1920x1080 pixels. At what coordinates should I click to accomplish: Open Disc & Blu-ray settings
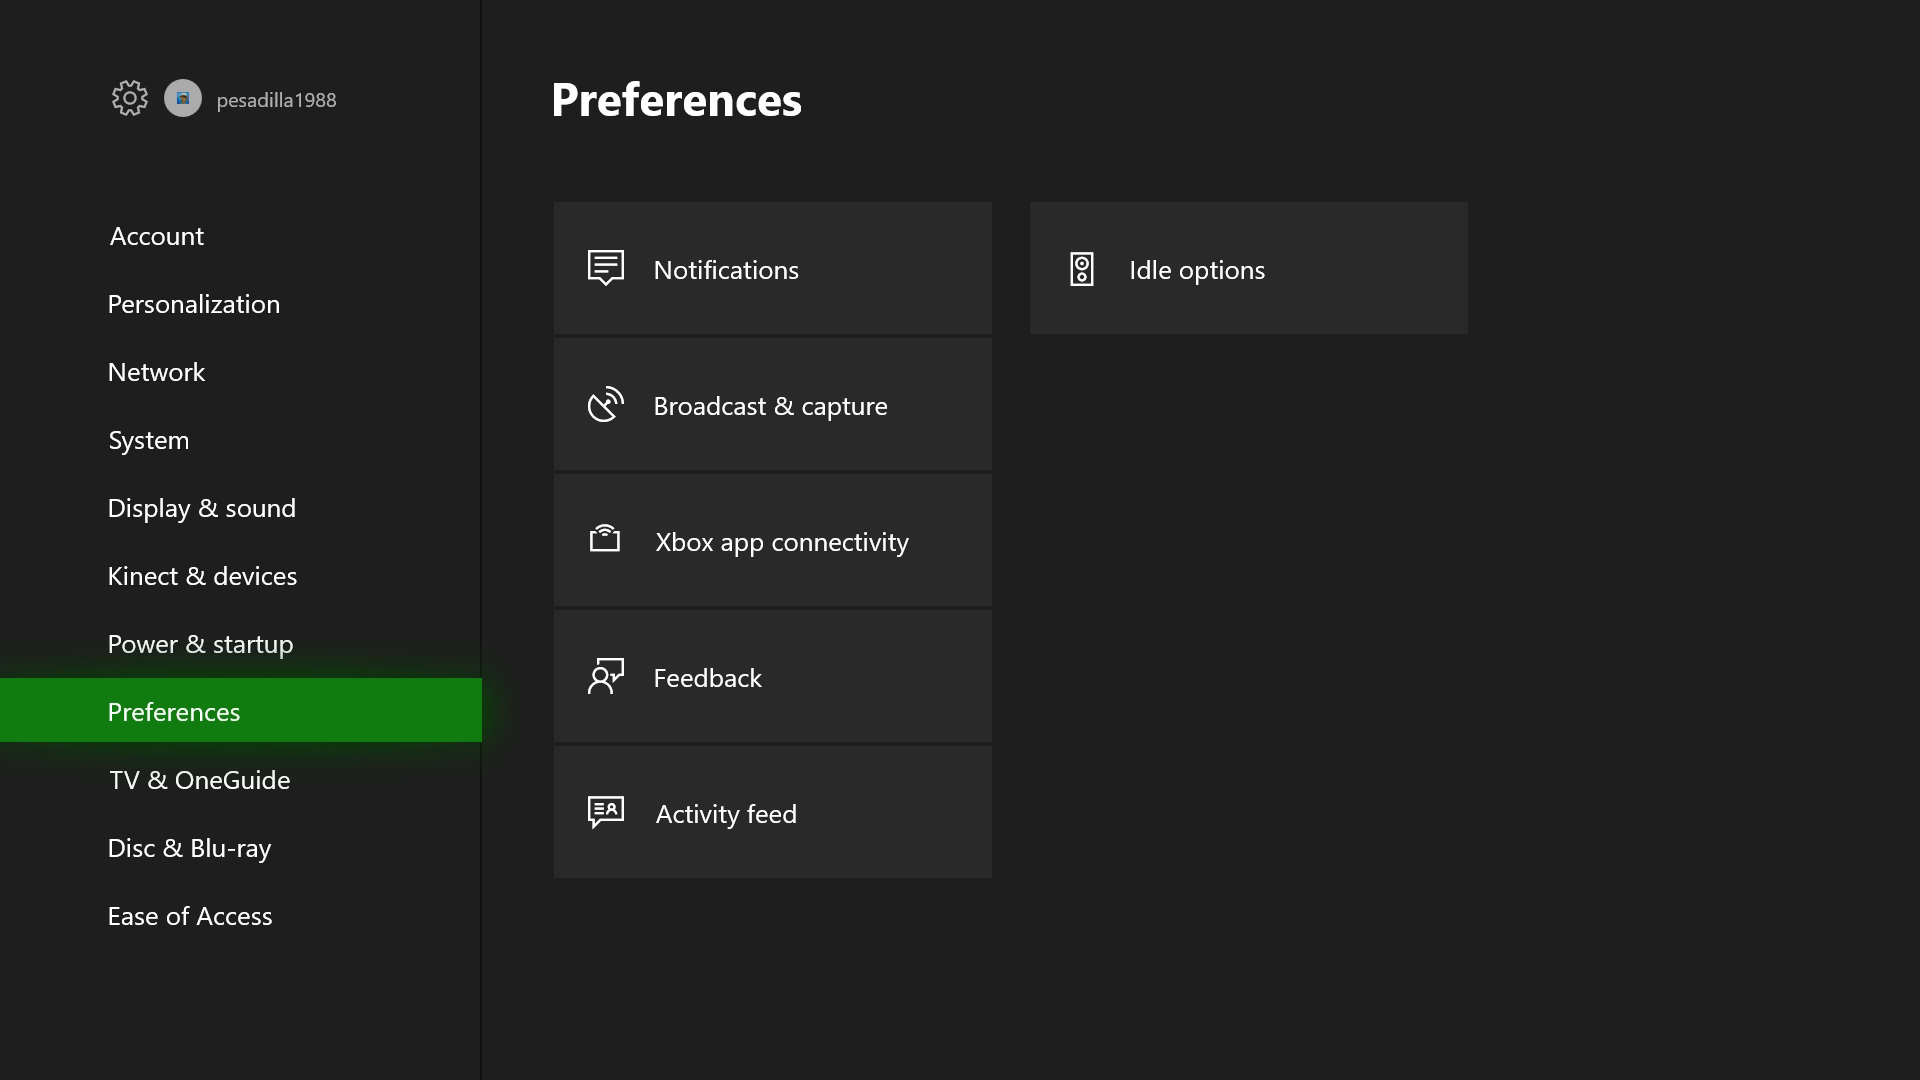[190, 848]
